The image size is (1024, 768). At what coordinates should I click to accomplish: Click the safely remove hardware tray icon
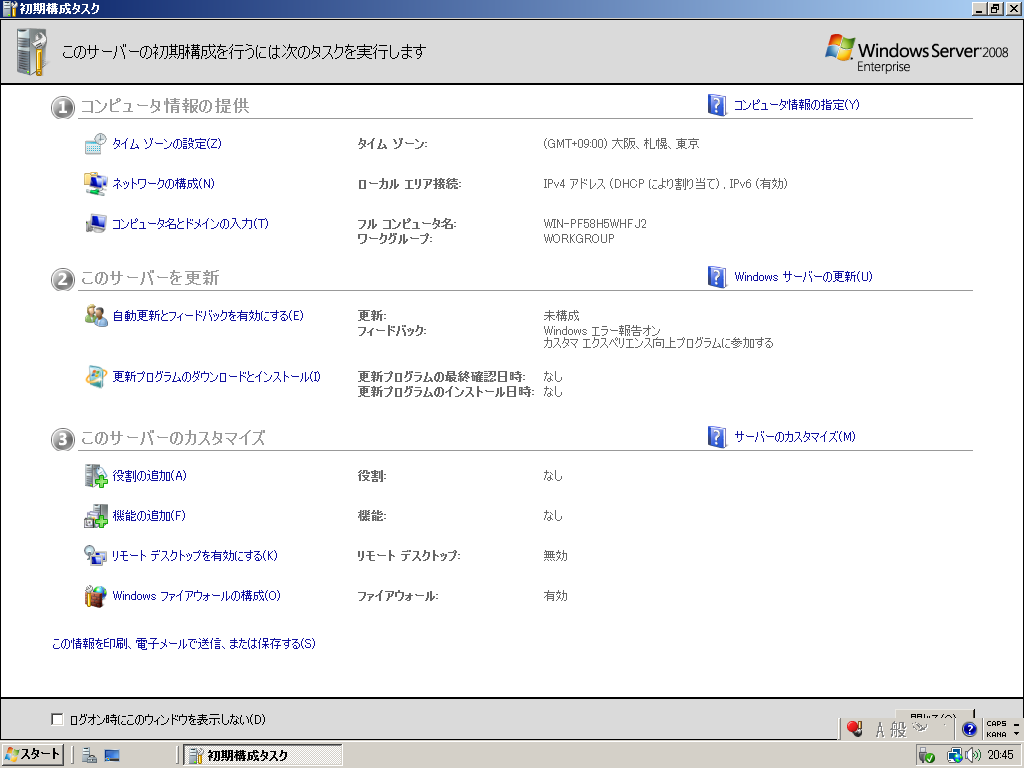[x=926, y=756]
